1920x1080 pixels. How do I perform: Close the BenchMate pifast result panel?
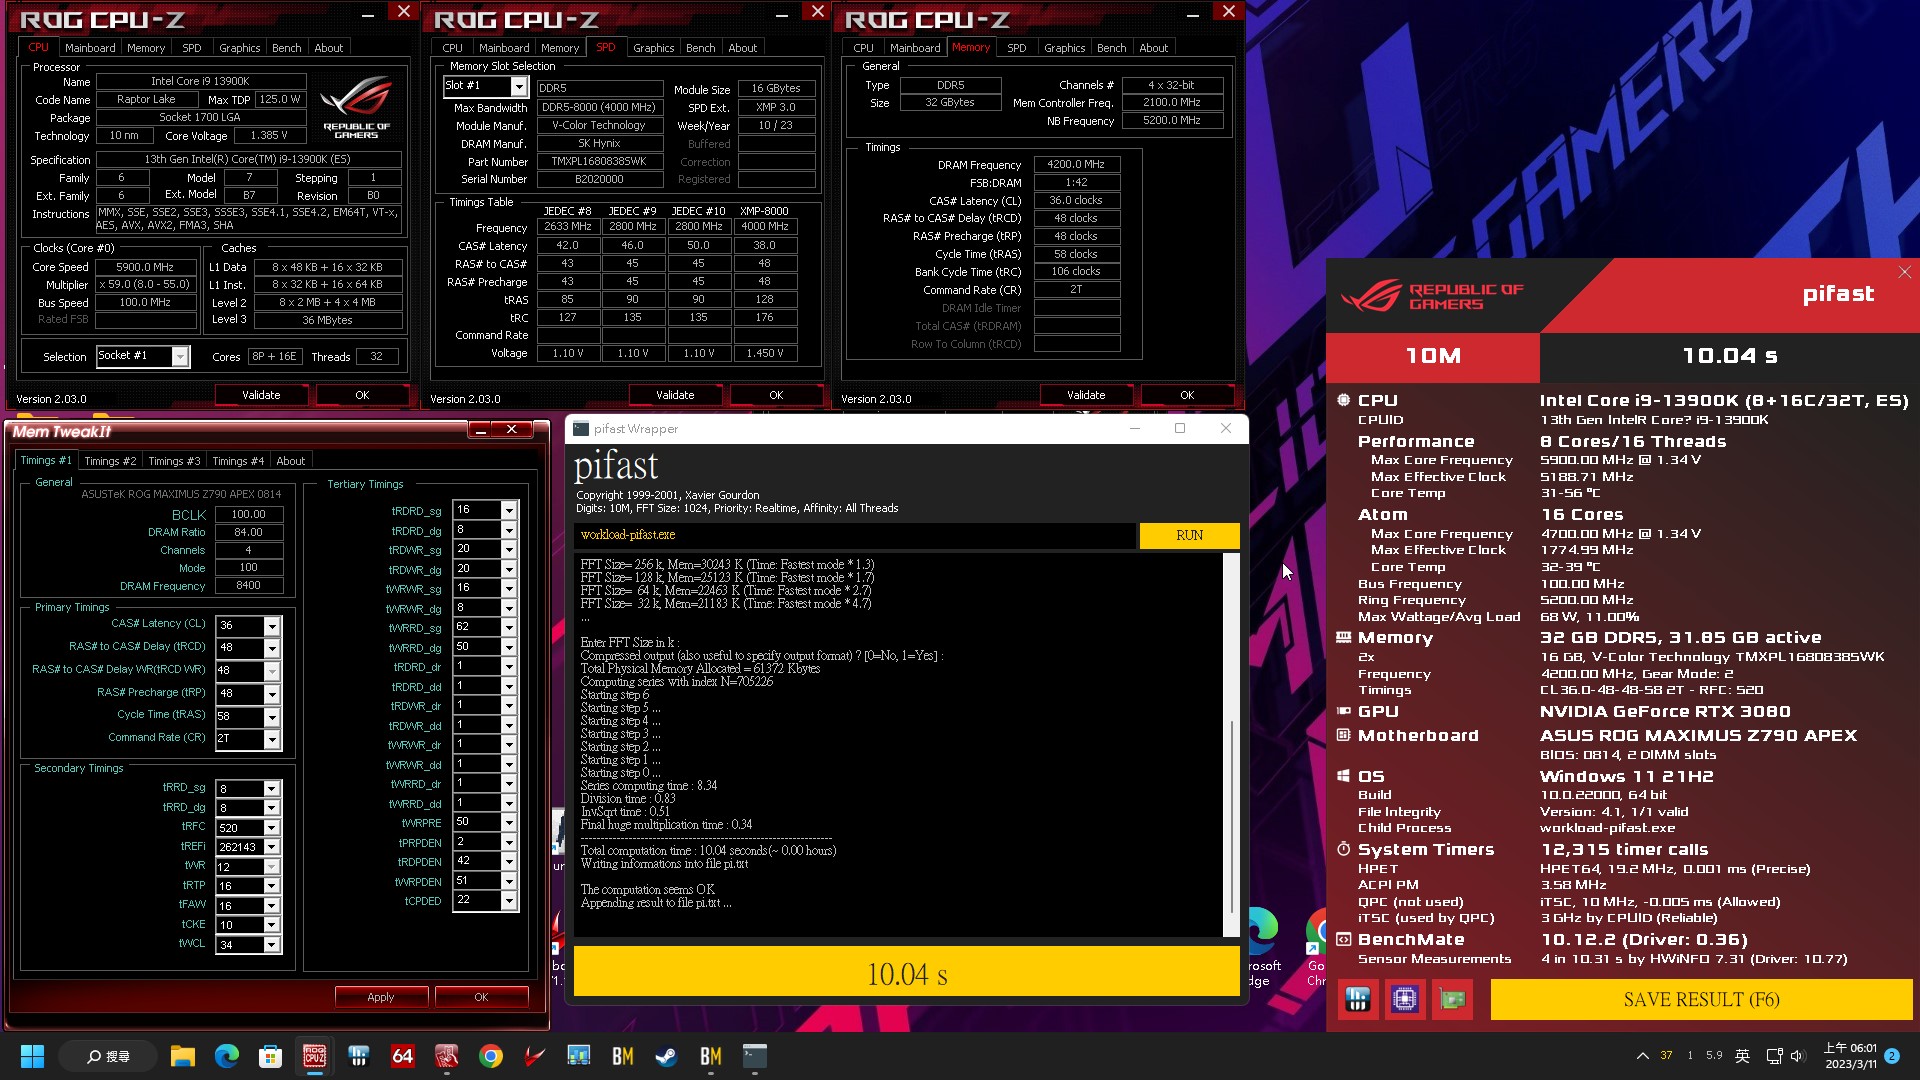coord(1904,272)
